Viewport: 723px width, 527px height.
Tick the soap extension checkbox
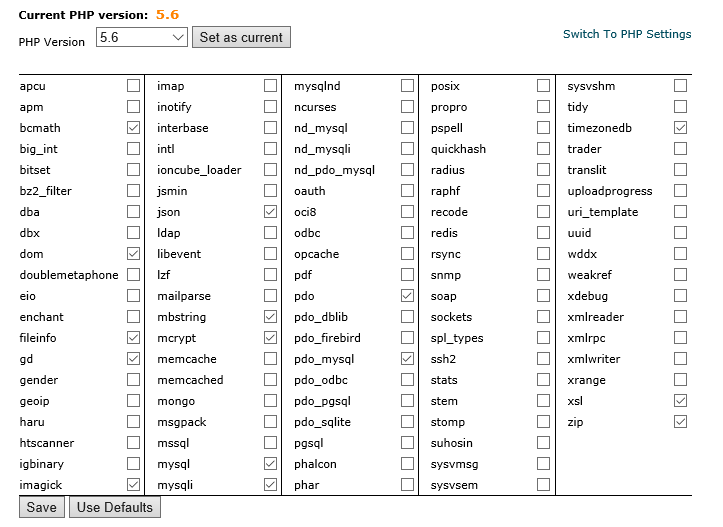pyautogui.click(x=543, y=296)
